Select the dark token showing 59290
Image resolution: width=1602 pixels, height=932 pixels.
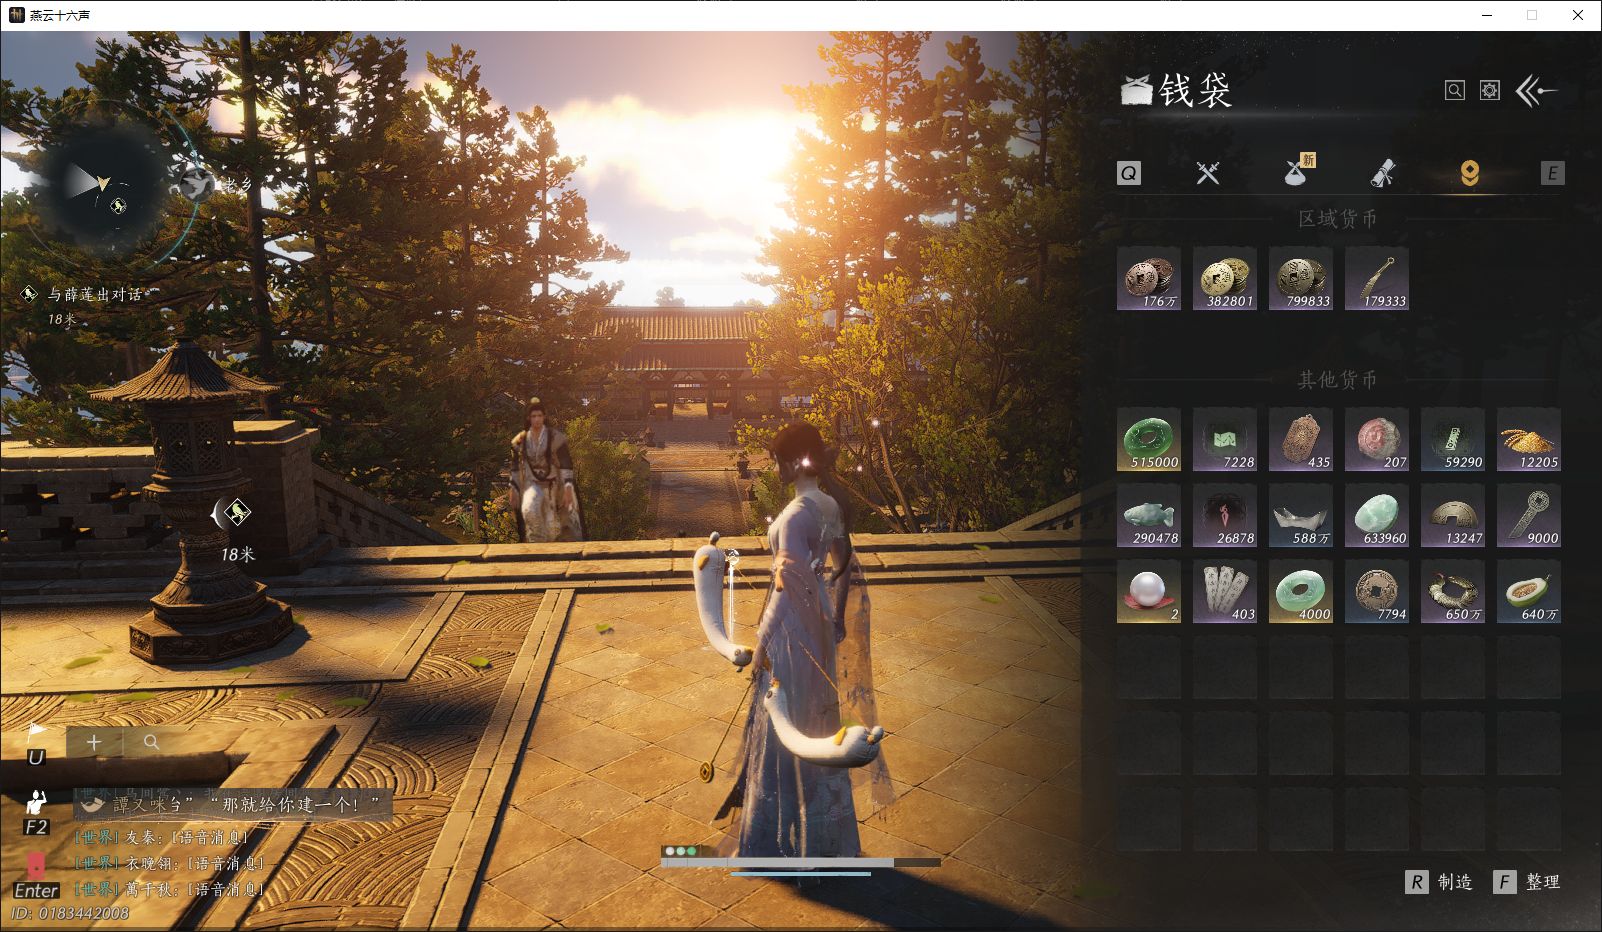[1453, 439]
